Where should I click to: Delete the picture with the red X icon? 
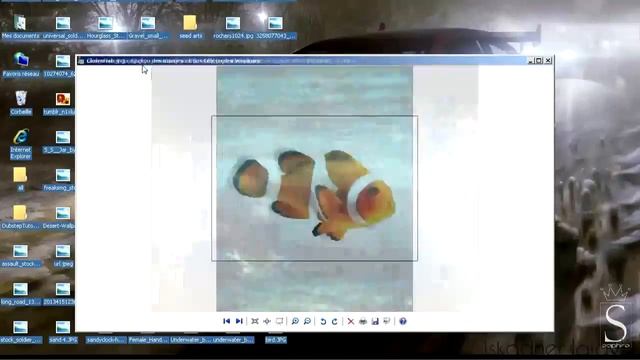tap(351, 321)
